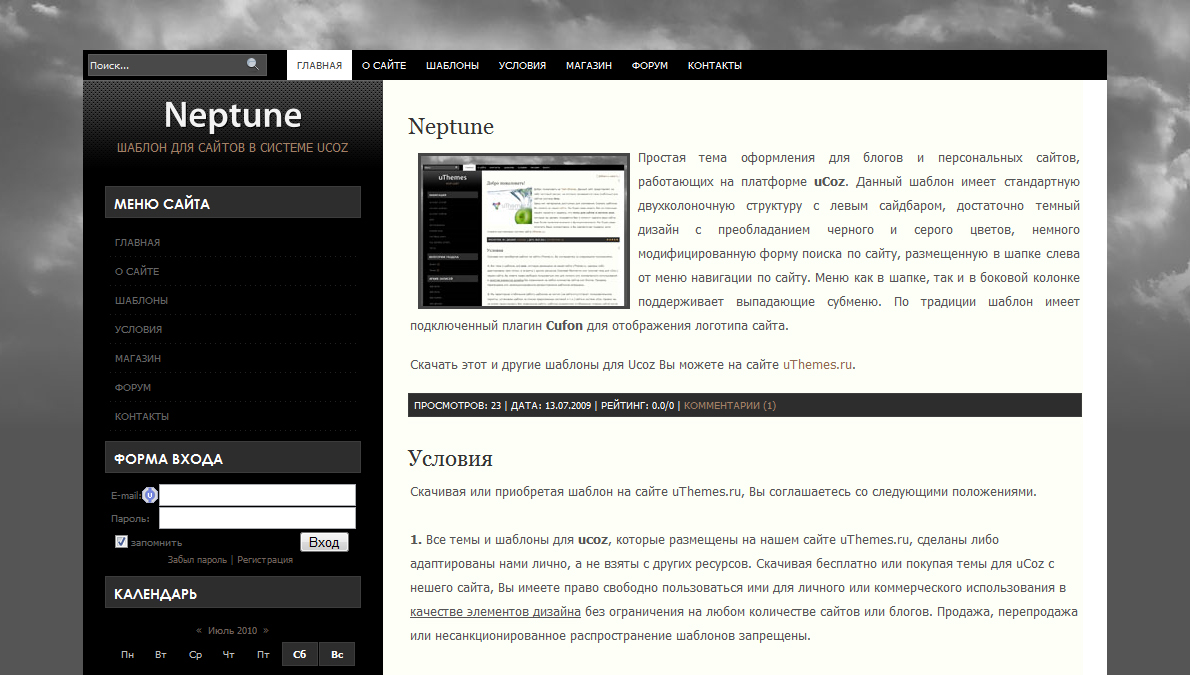
Task: Click the Вход login button
Action: click(324, 542)
